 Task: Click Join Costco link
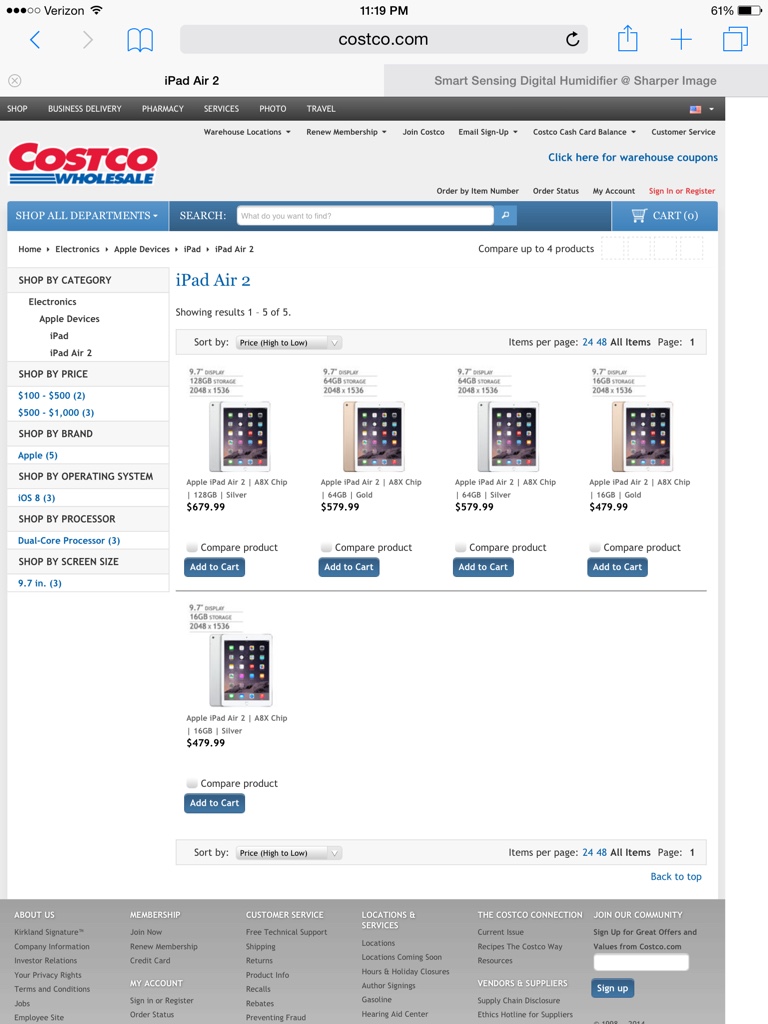click(423, 132)
